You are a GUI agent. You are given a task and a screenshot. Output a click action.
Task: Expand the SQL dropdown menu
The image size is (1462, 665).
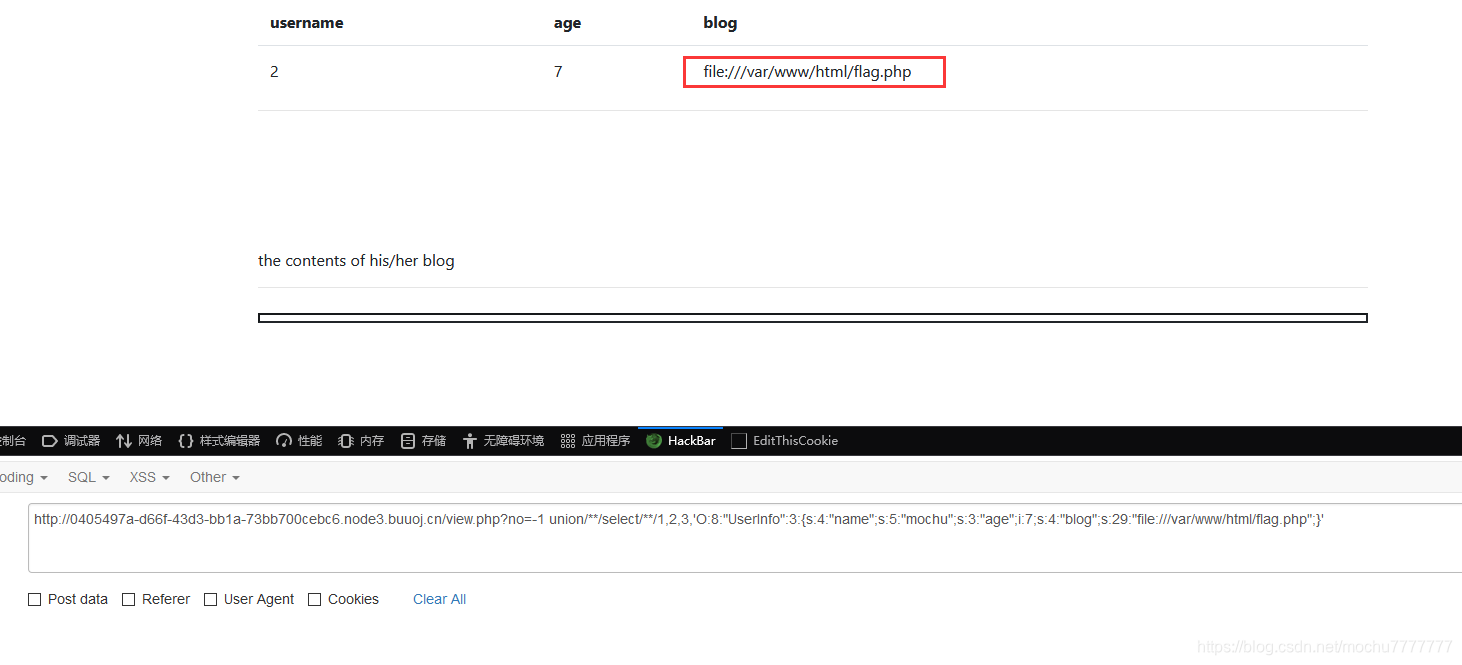(89, 477)
